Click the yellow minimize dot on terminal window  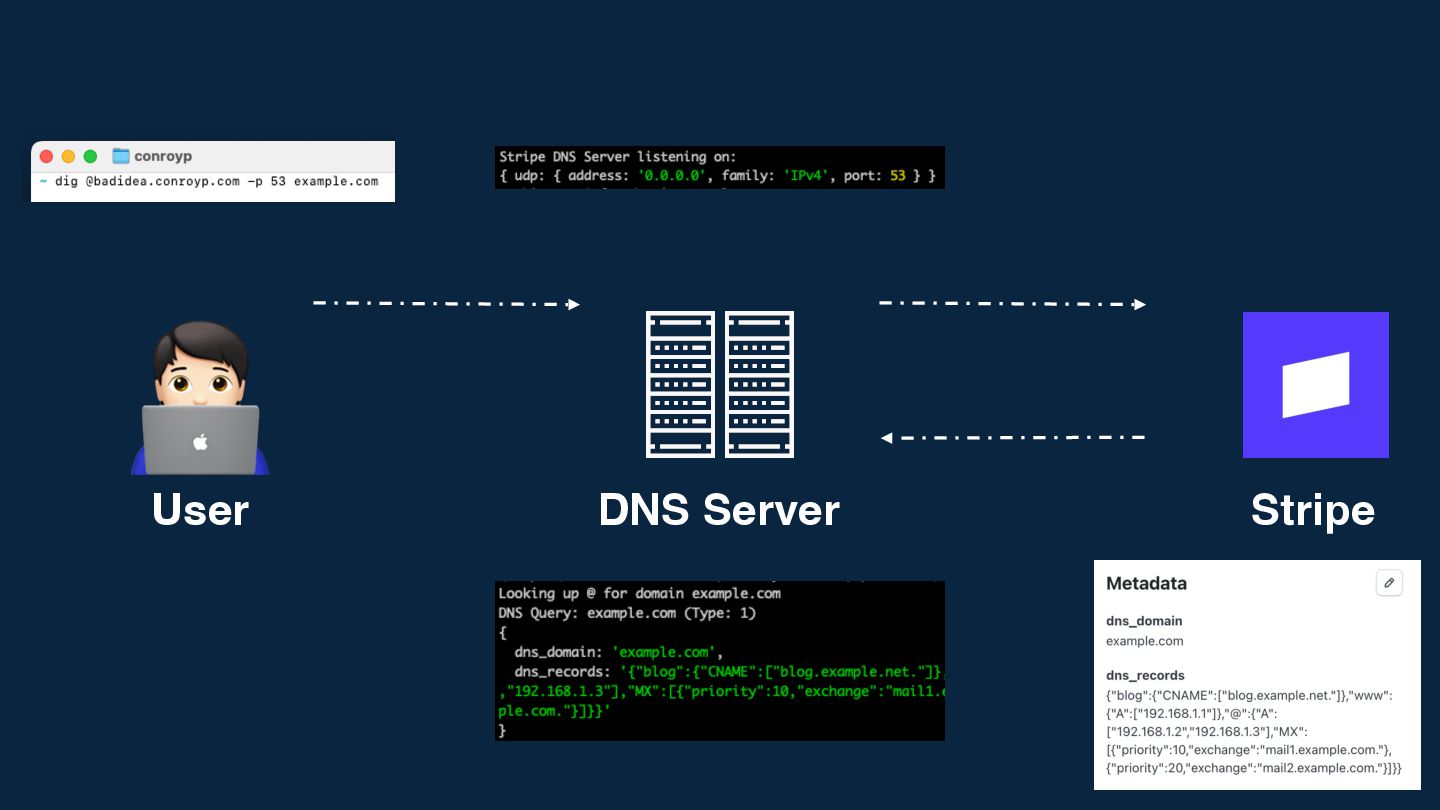(x=68, y=156)
